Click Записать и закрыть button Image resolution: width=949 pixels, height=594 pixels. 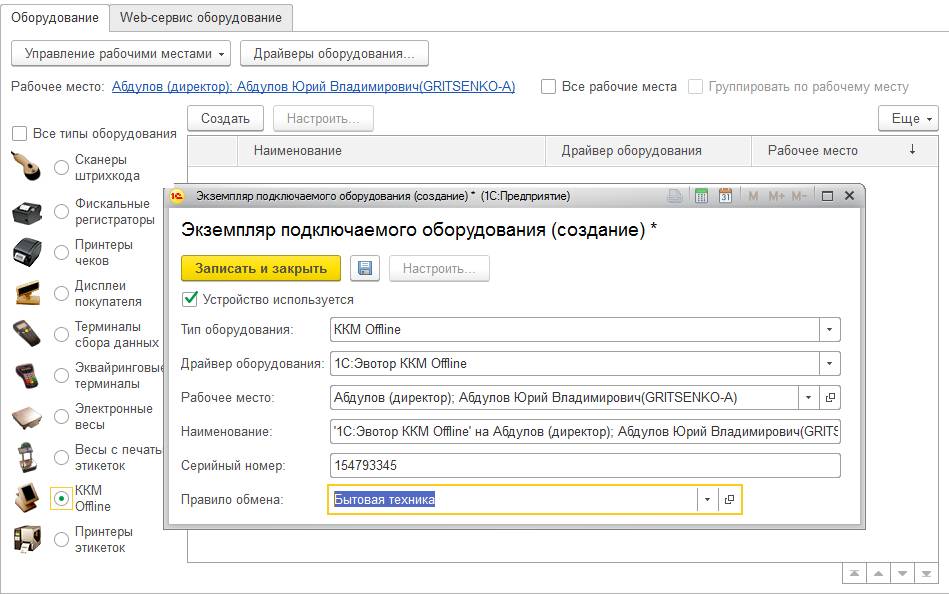click(x=261, y=268)
